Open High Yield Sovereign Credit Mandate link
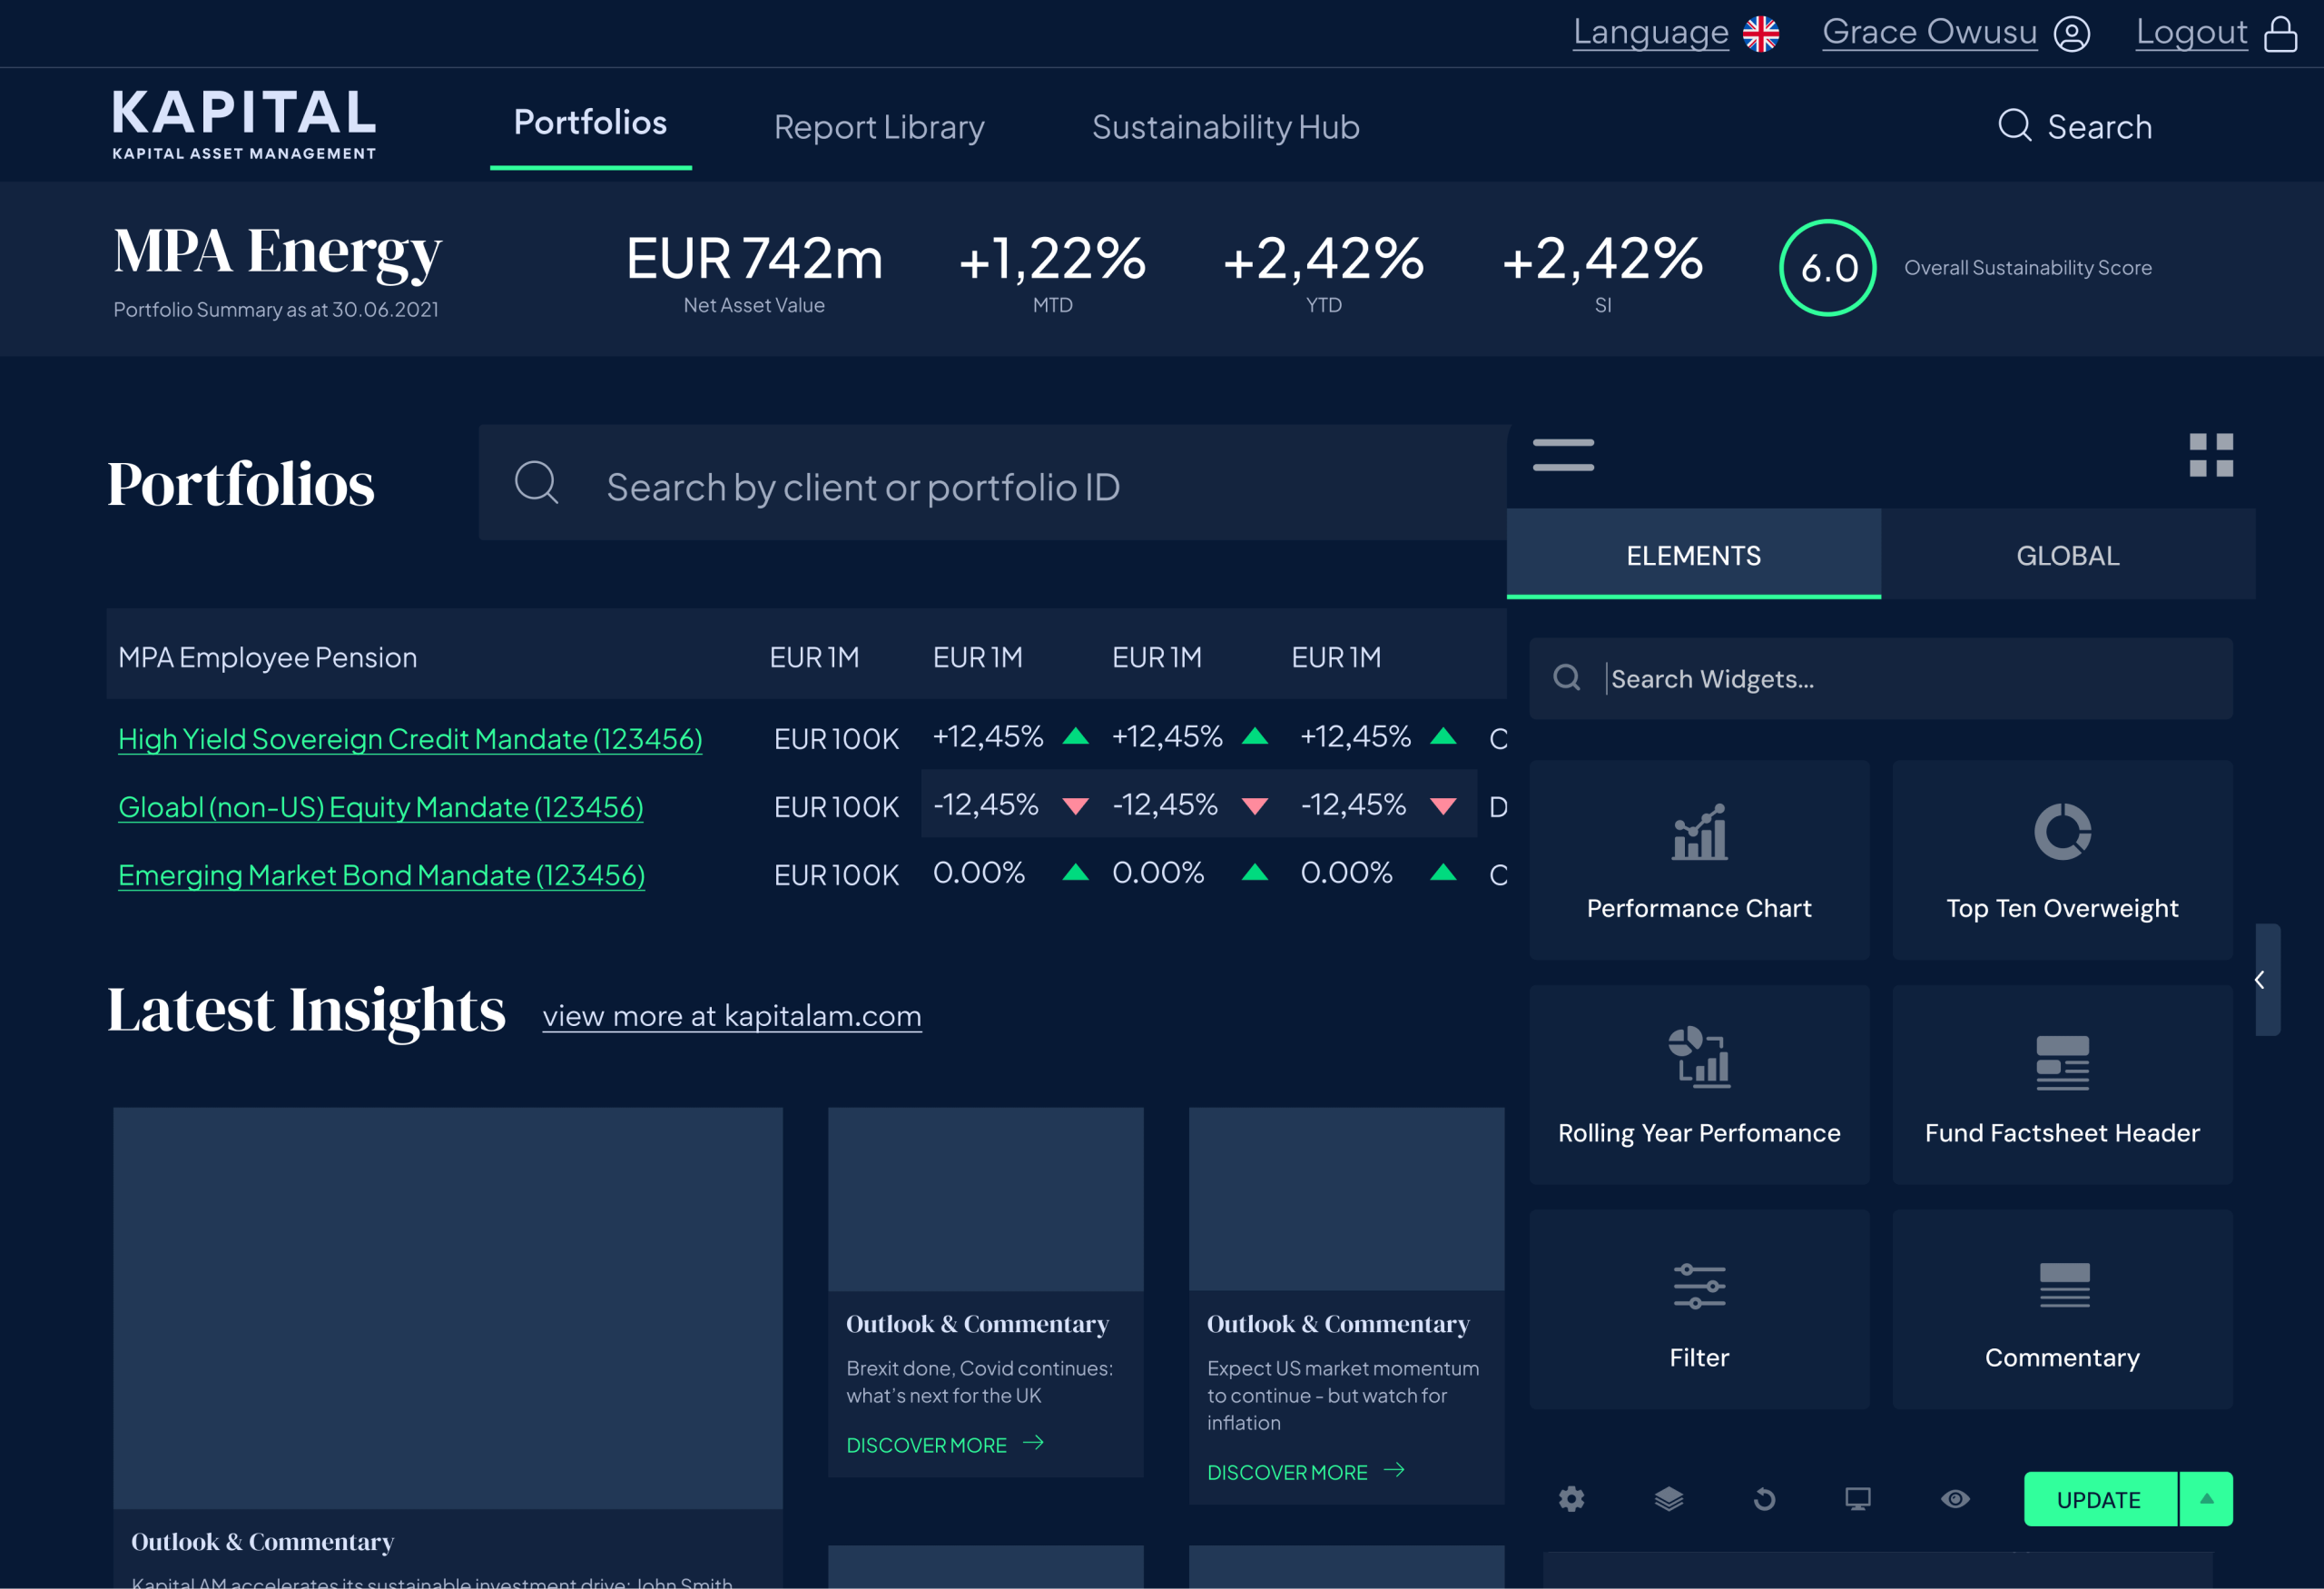 coord(410,739)
